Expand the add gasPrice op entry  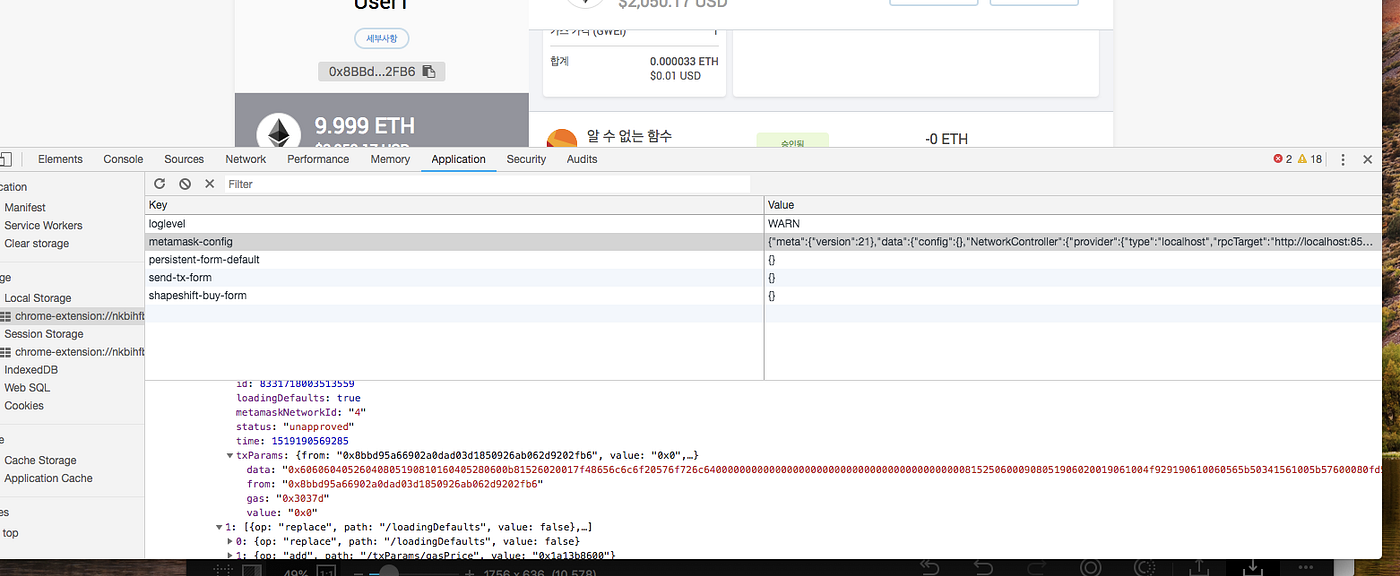pos(231,555)
